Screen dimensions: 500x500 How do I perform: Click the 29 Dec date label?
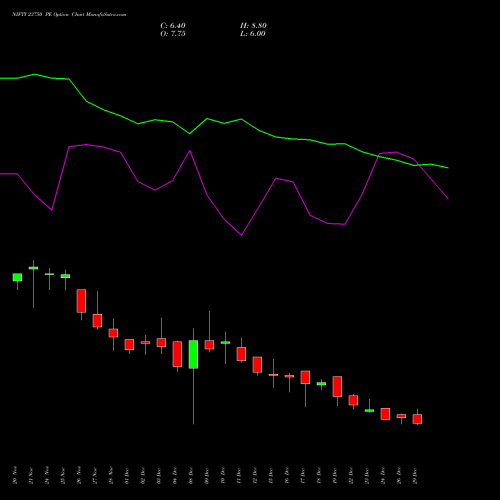coord(415,475)
